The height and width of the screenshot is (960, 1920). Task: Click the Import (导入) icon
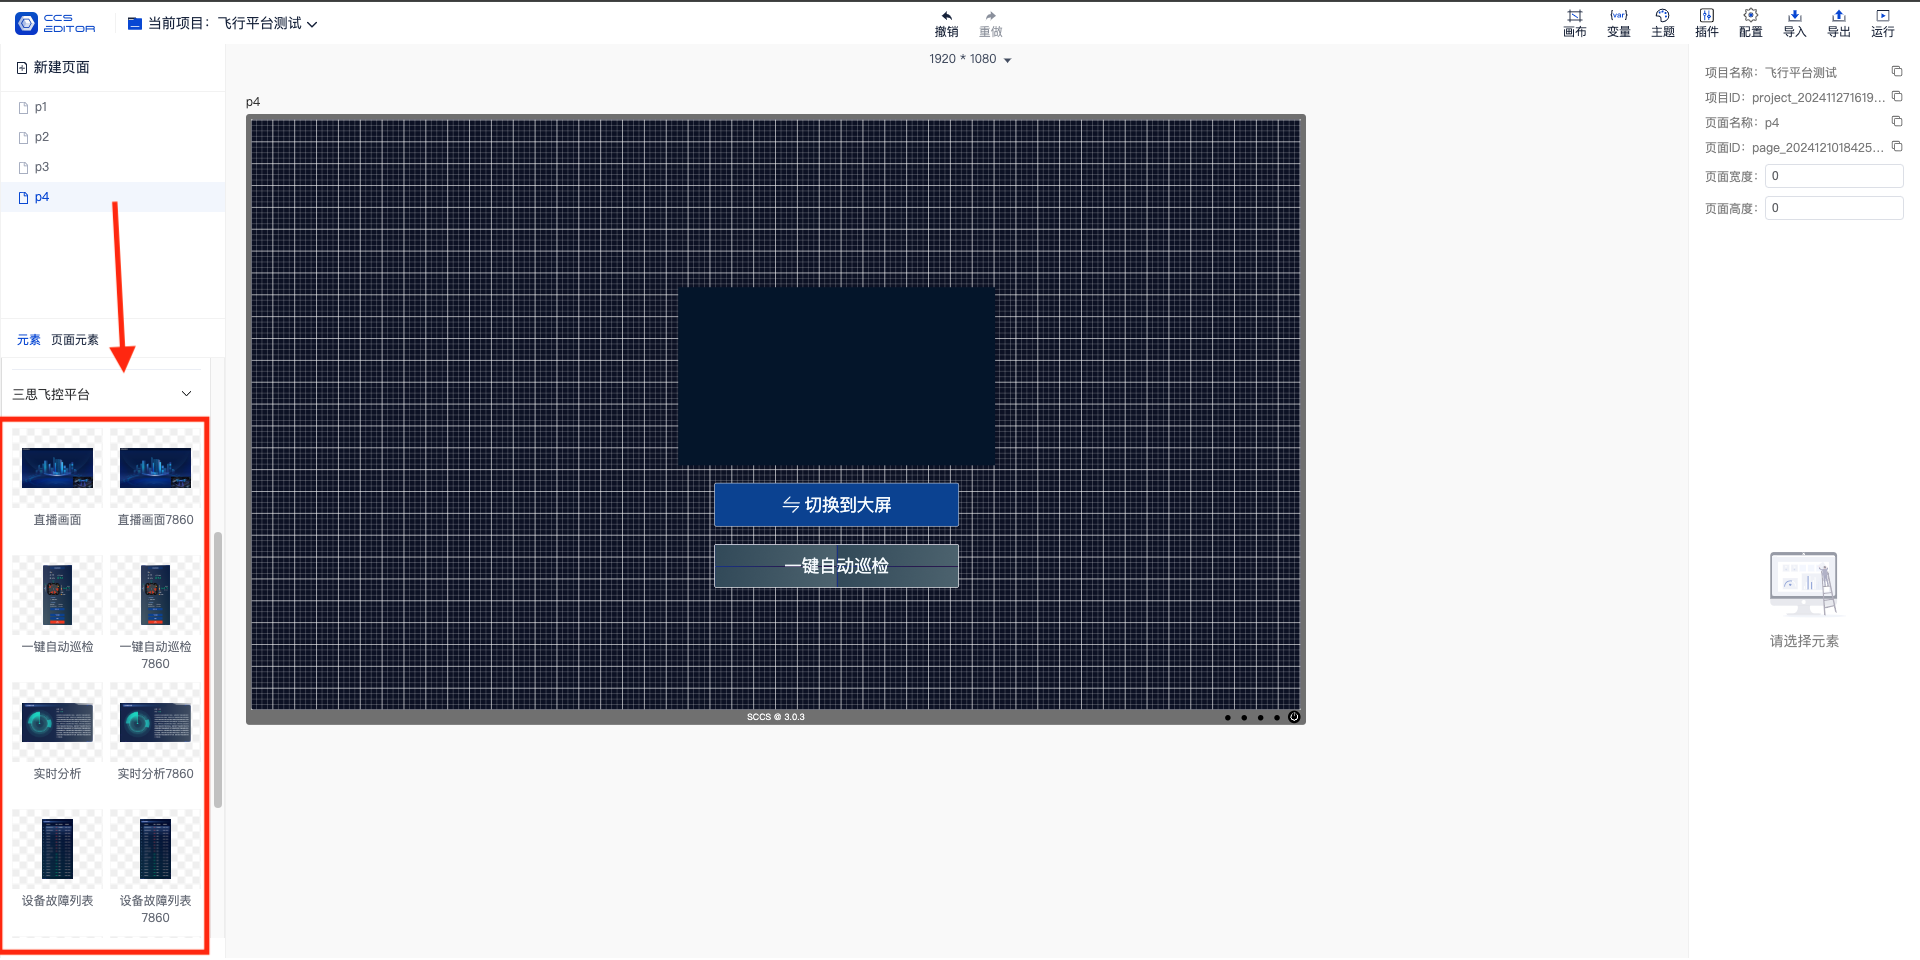click(1794, 16)
